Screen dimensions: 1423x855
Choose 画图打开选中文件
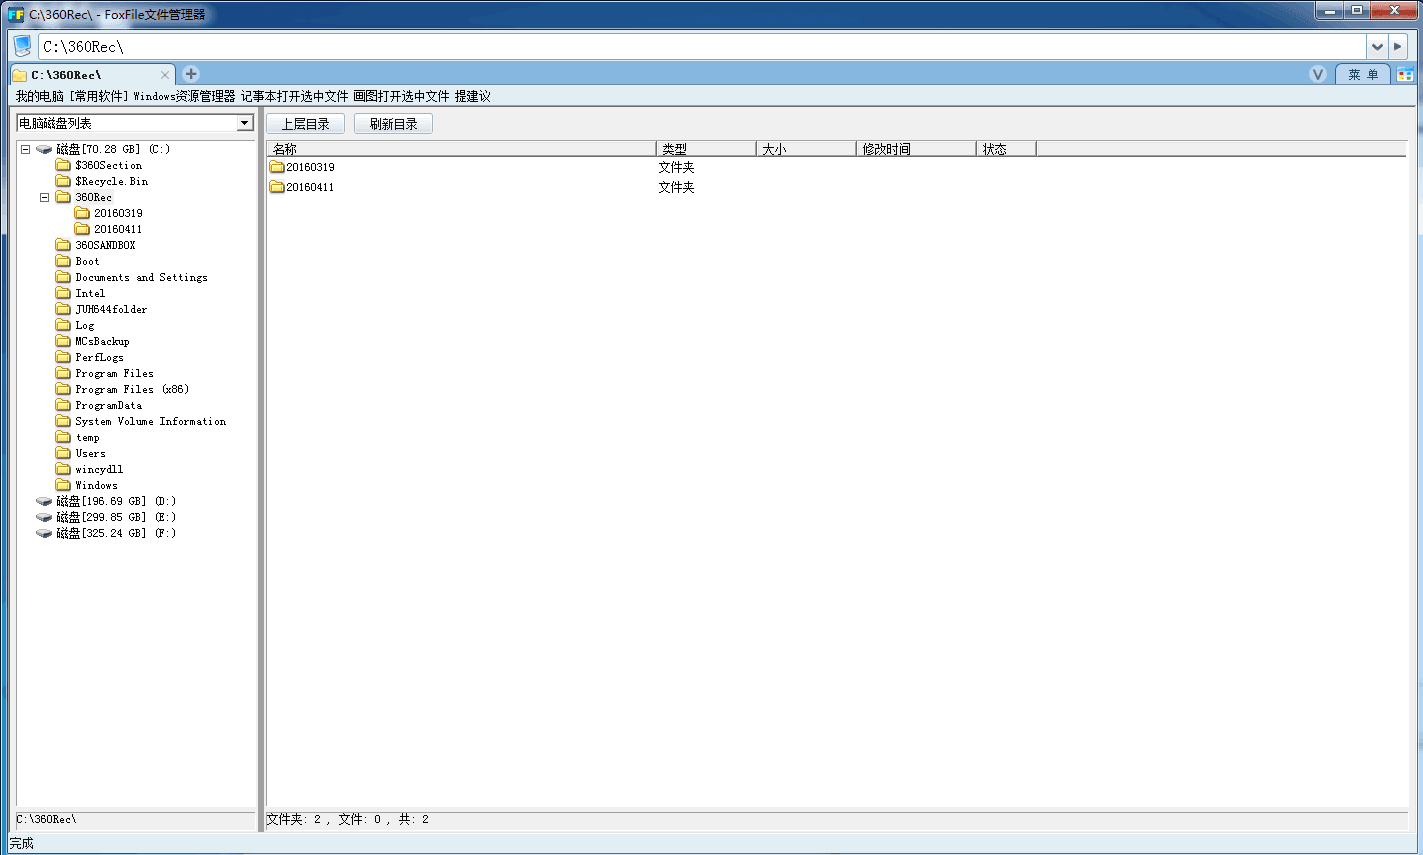[401, 97]
